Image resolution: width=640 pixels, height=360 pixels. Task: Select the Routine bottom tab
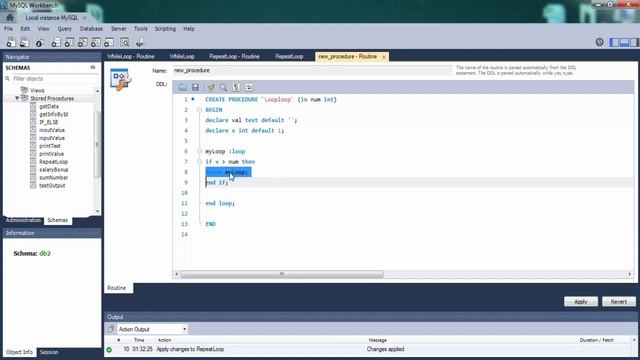tap(117, 288)
